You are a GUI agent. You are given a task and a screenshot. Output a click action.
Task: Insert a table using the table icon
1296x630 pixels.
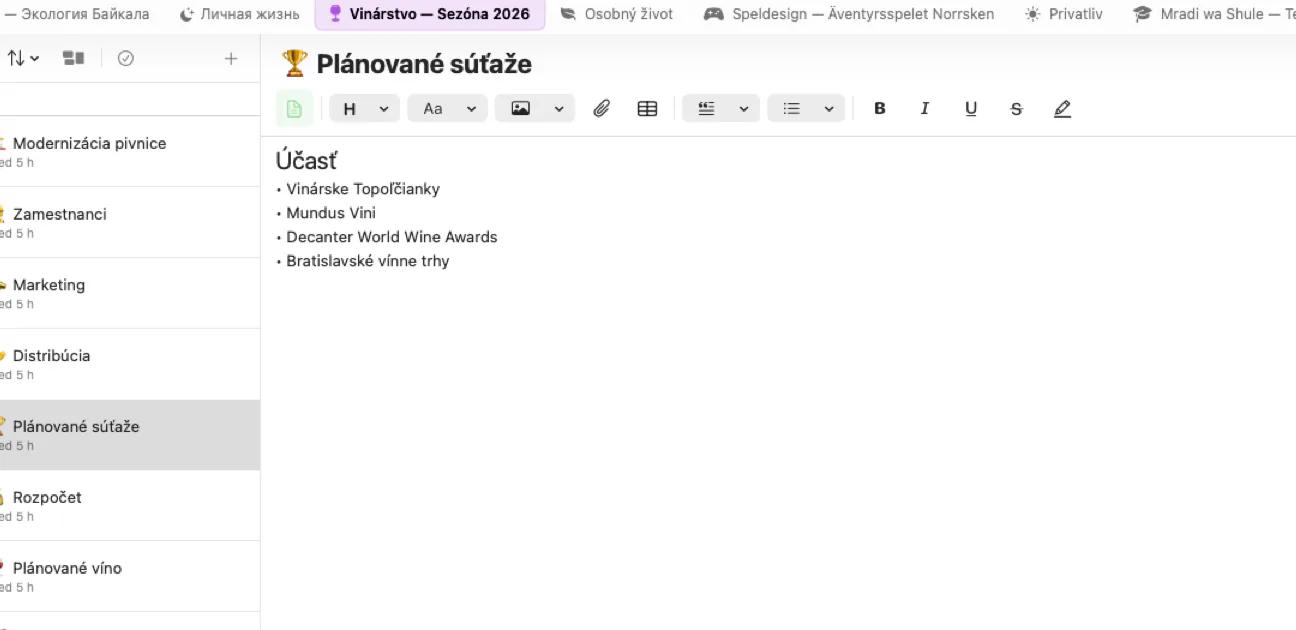click(x=647, y=109)
